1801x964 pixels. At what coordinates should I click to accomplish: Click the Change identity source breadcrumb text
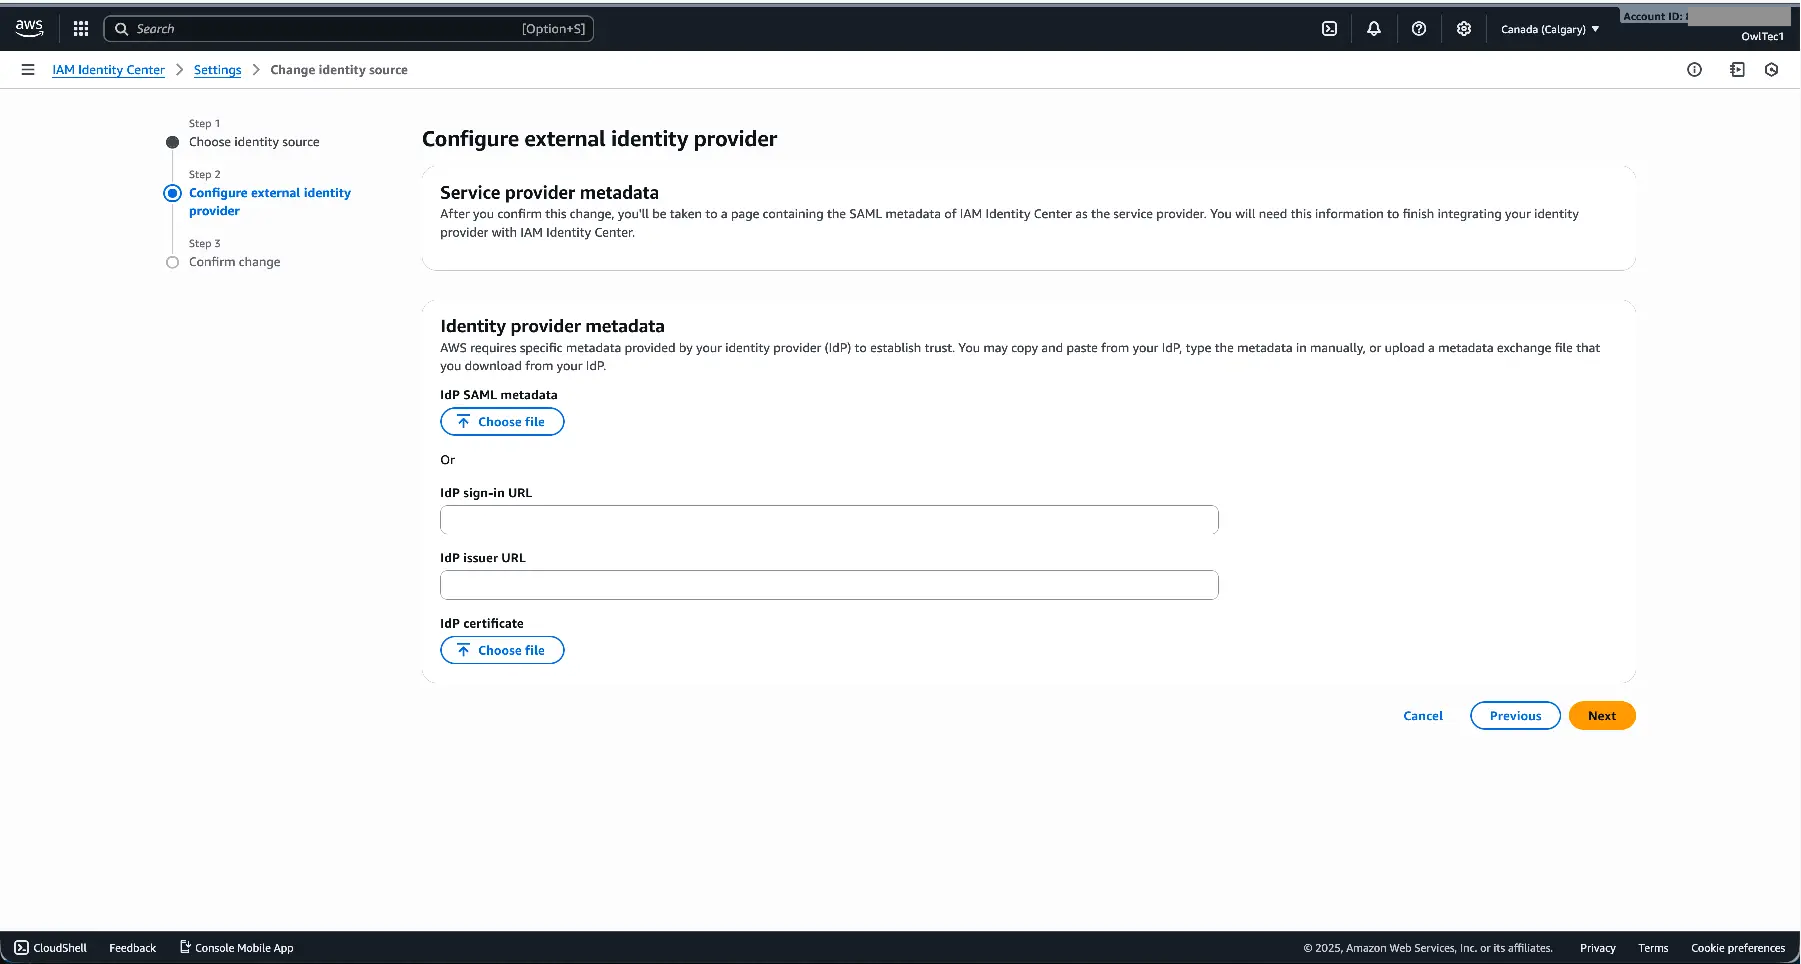click(339, 70)
